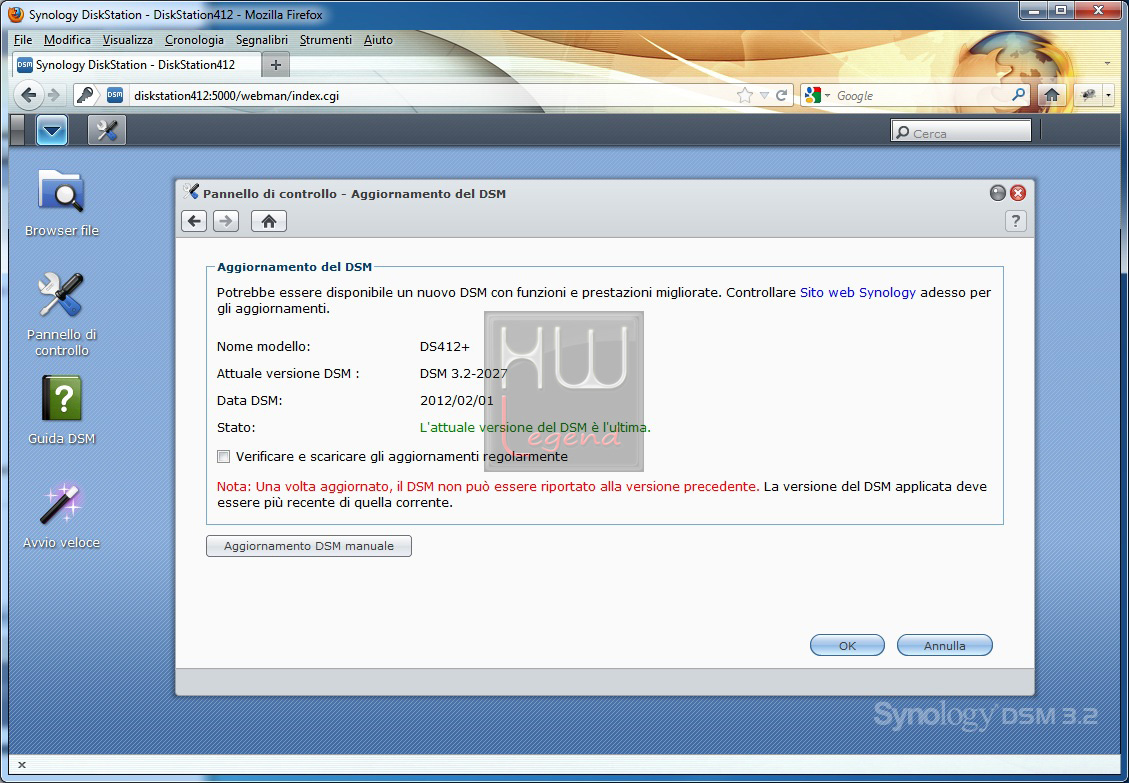Confirm with the OK button
This screenshot has height=783, width=1129.
[x=847, y=645]
